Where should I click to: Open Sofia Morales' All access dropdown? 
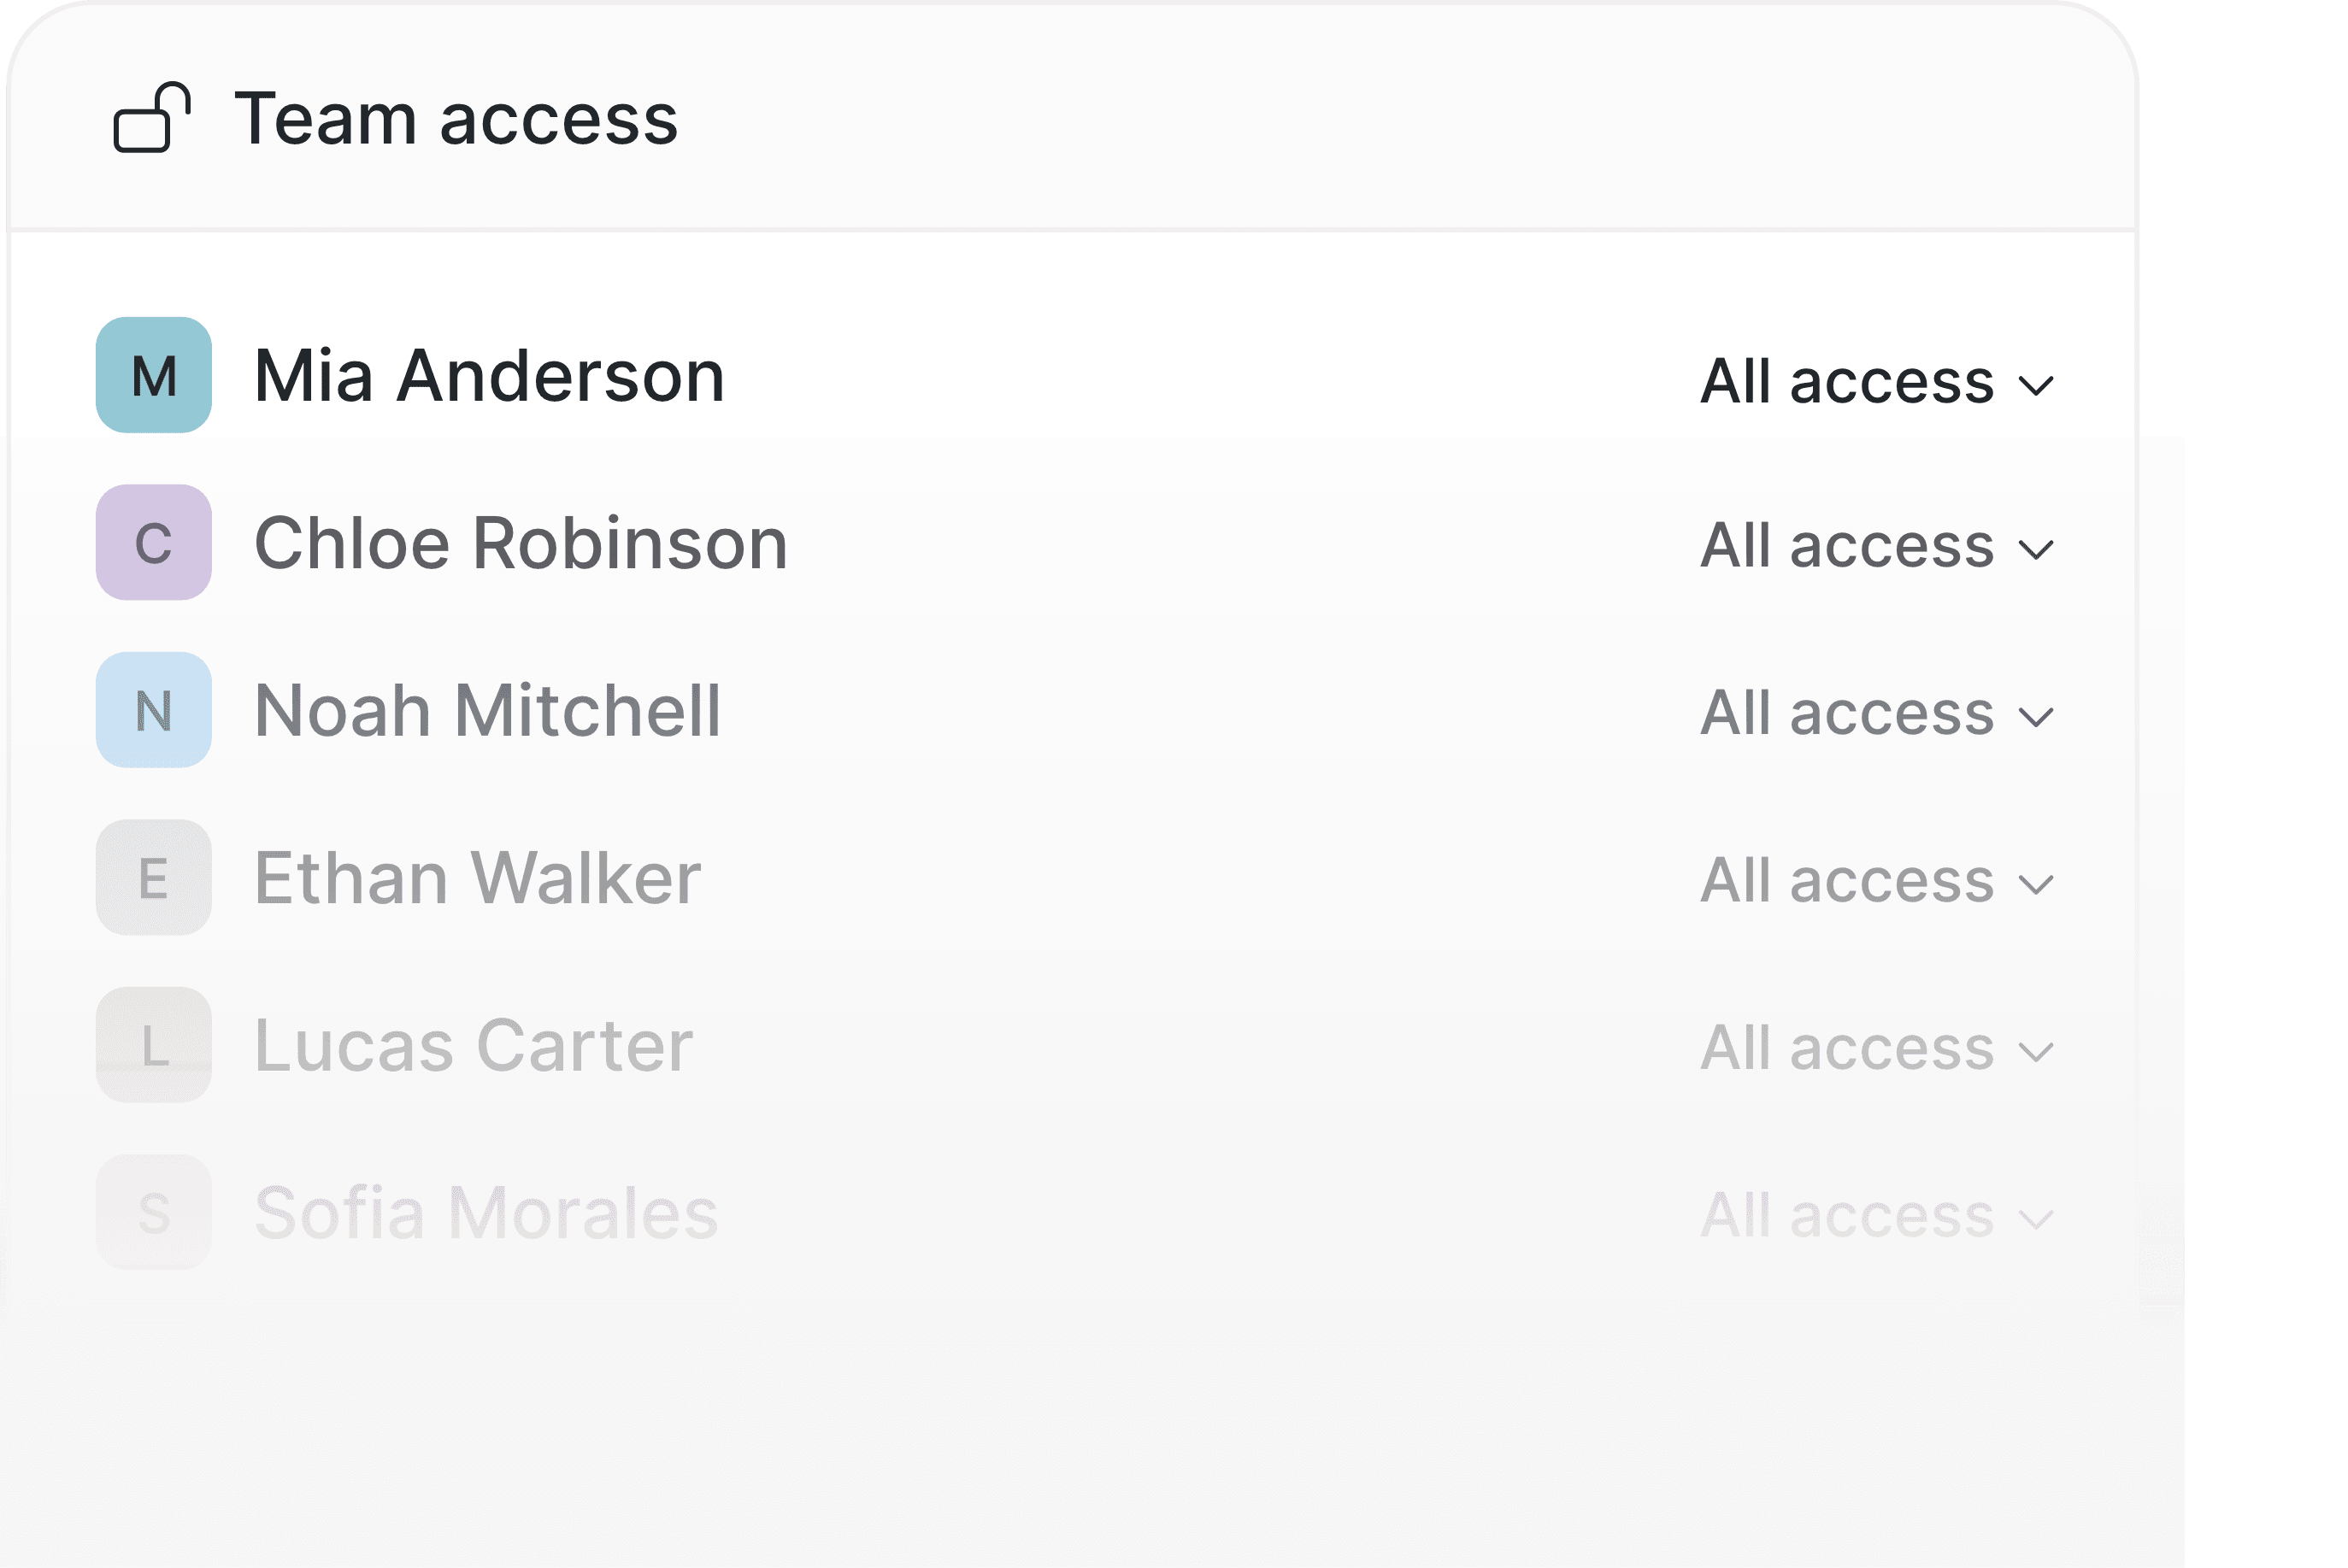pyautogui.click(x=1877, y=1216)
